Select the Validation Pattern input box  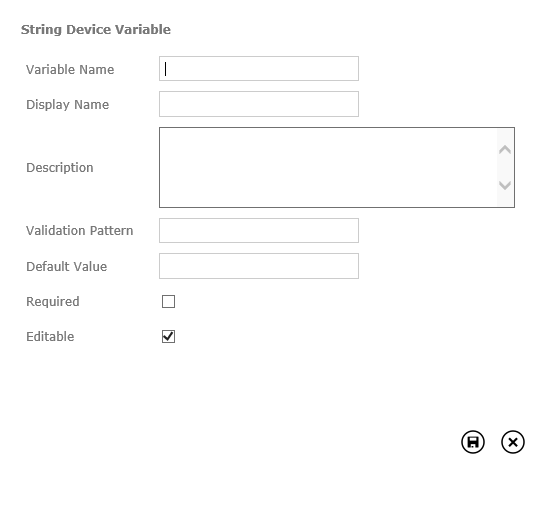click(x=259, y=231)
